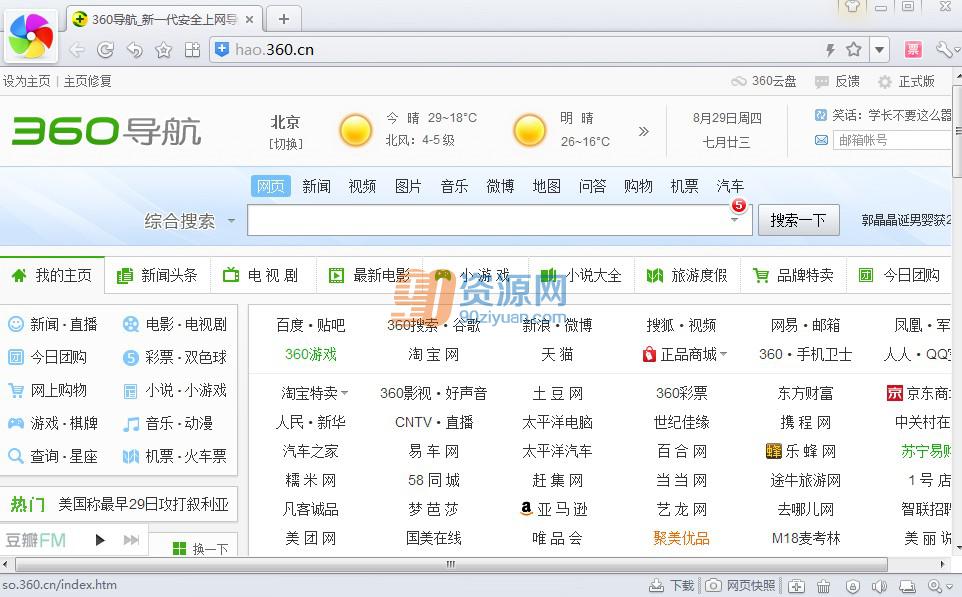962x597 pixels.
Task: Switch city via 切换 link
Action: pos(286,144)
